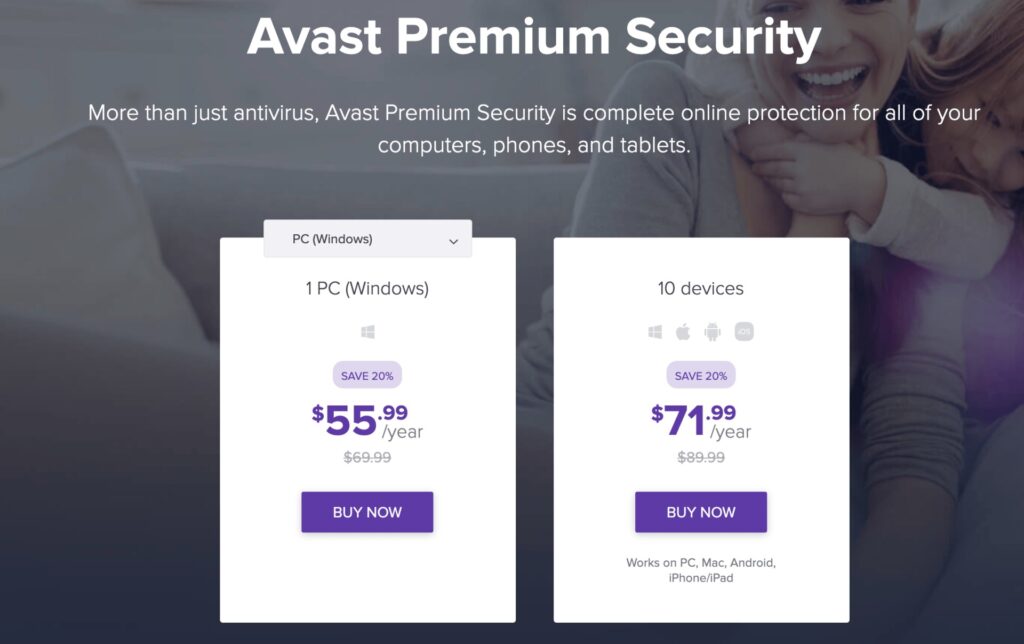Click BUY NOW for 10 devices plan

701,512
